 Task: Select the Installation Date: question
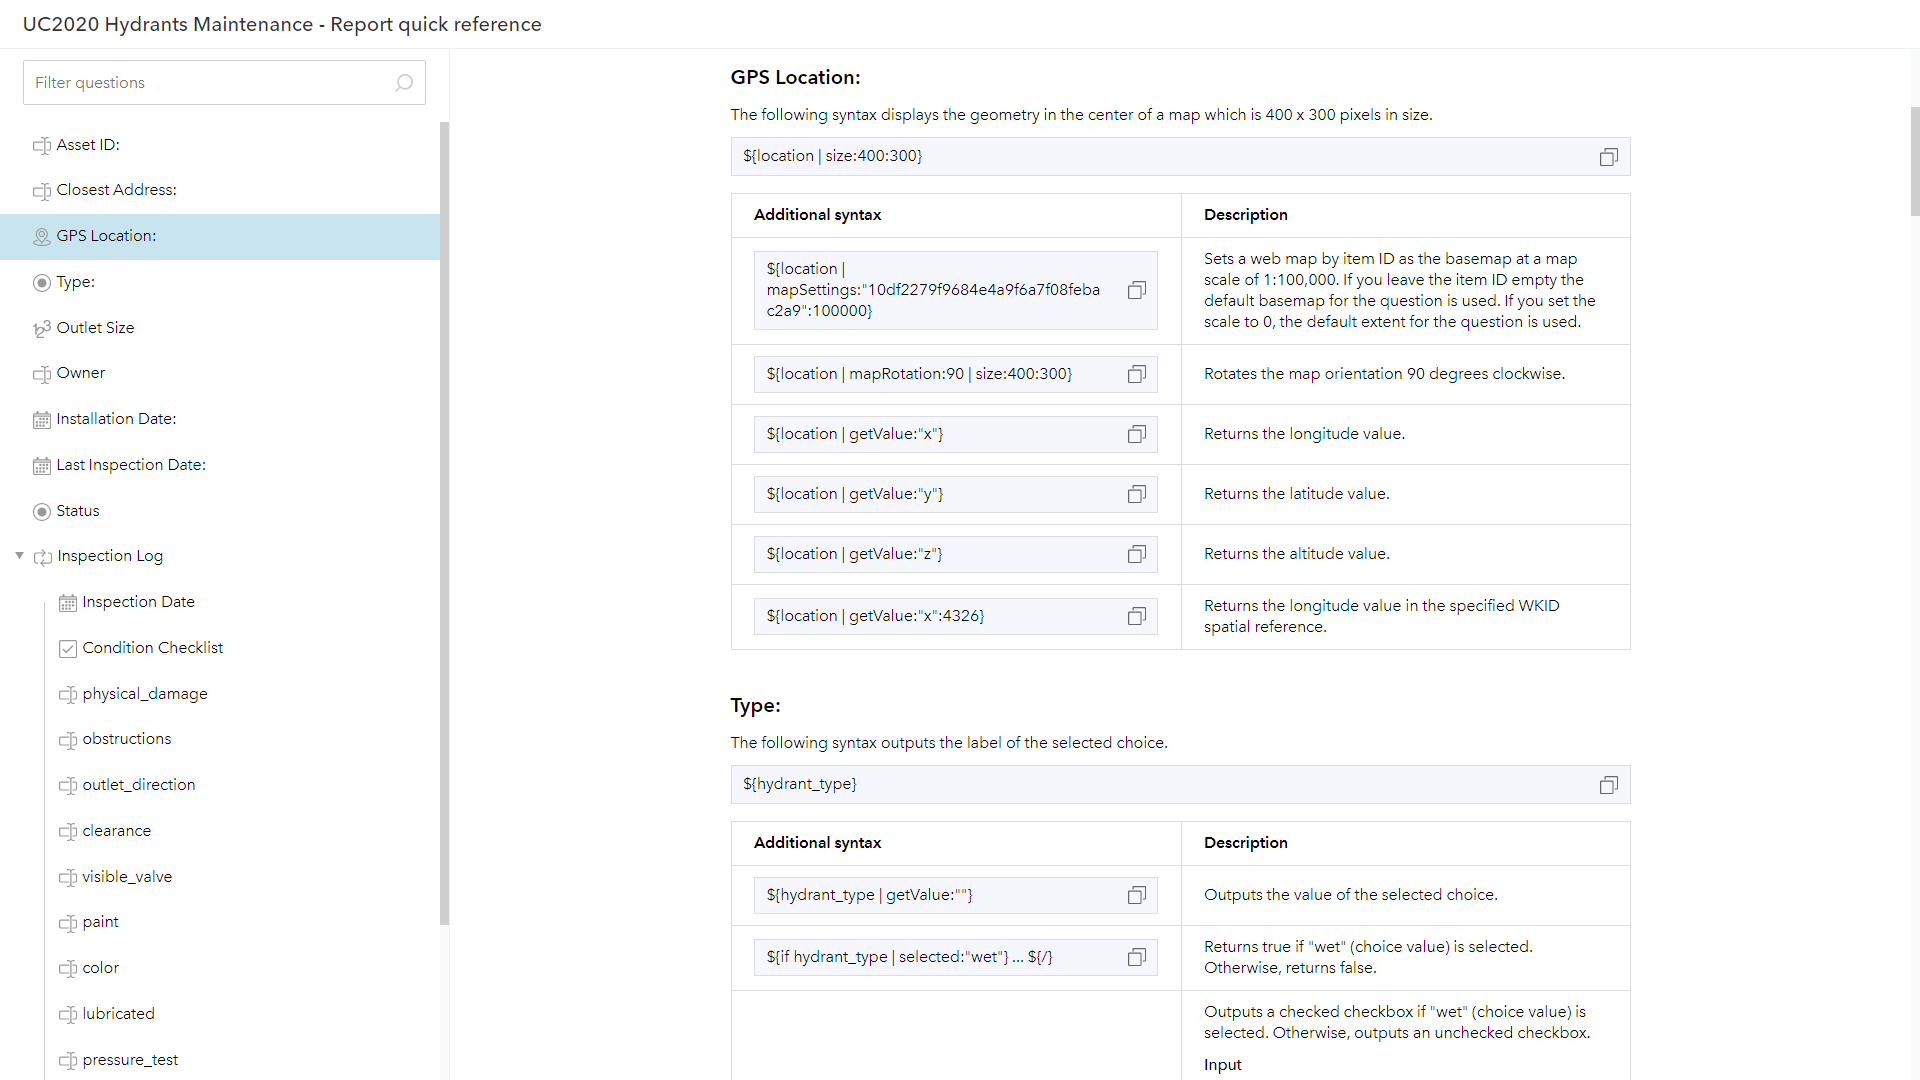coord(220,419)
